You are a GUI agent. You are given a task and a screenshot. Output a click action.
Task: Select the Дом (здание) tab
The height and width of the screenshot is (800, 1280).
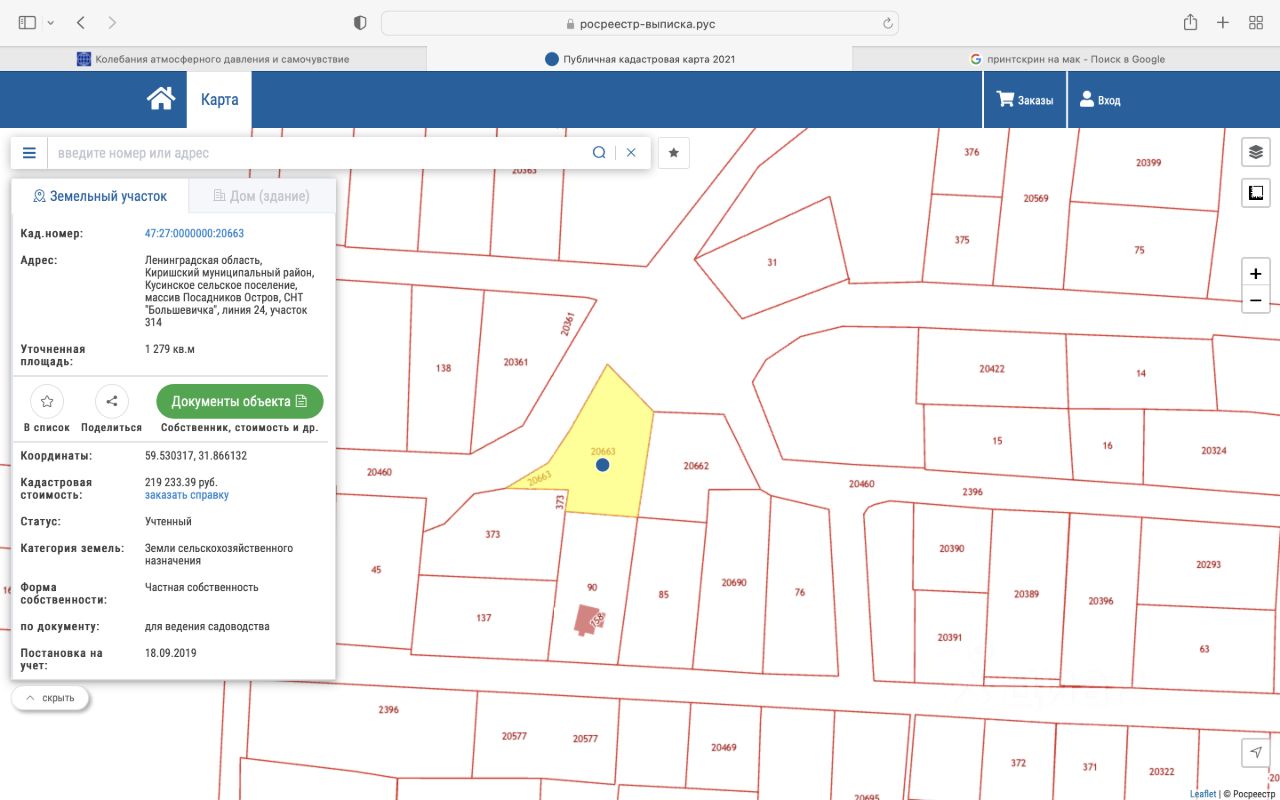coord(262,196)
